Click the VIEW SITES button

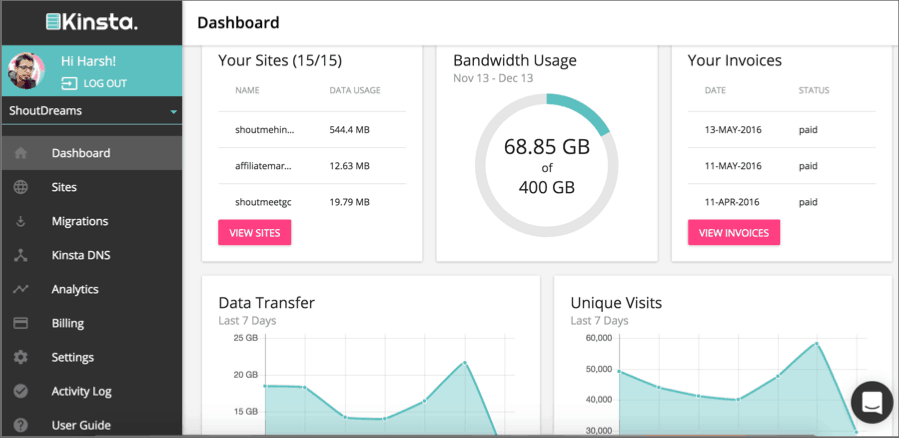255,233
